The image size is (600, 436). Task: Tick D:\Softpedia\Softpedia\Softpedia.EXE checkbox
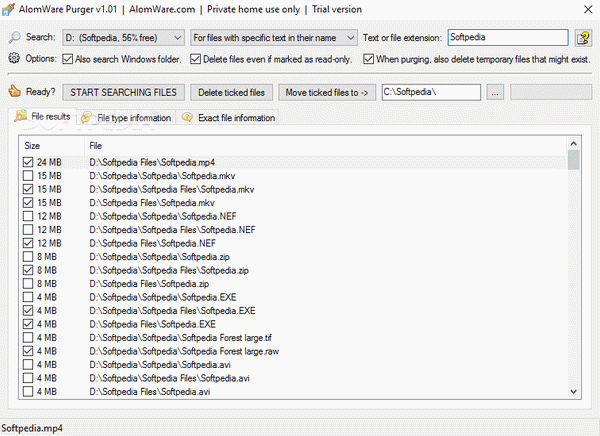pyautogui.click(x=28, y=297)
